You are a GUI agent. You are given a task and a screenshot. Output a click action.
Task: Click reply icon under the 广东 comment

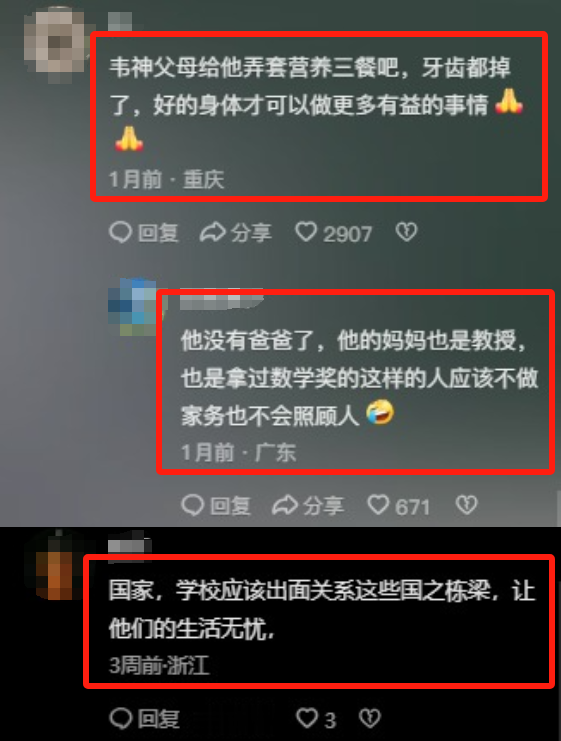pos(192,505)
